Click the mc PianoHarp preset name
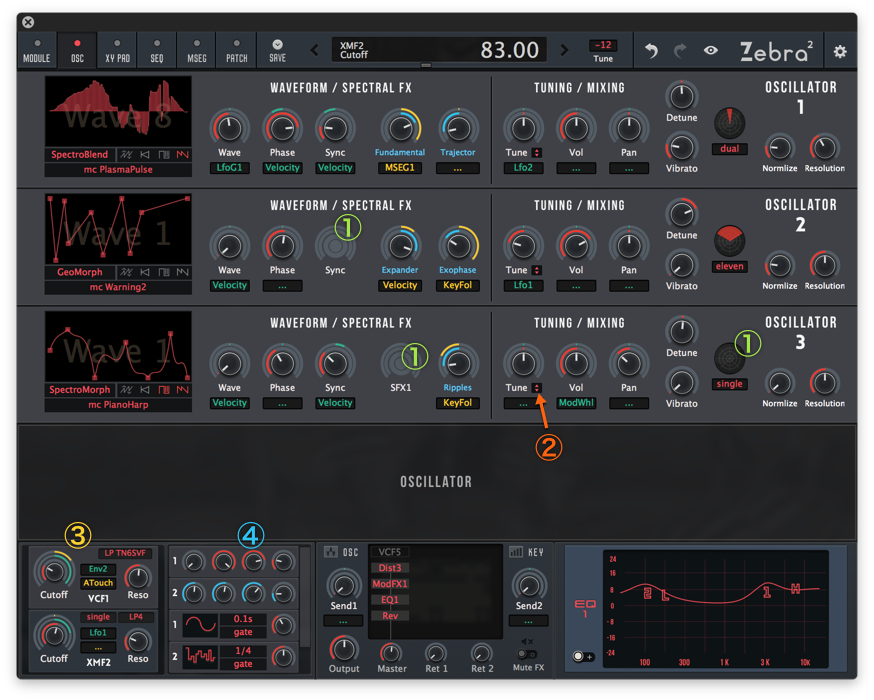Viewport: 874px width, 700px height. 118,405
